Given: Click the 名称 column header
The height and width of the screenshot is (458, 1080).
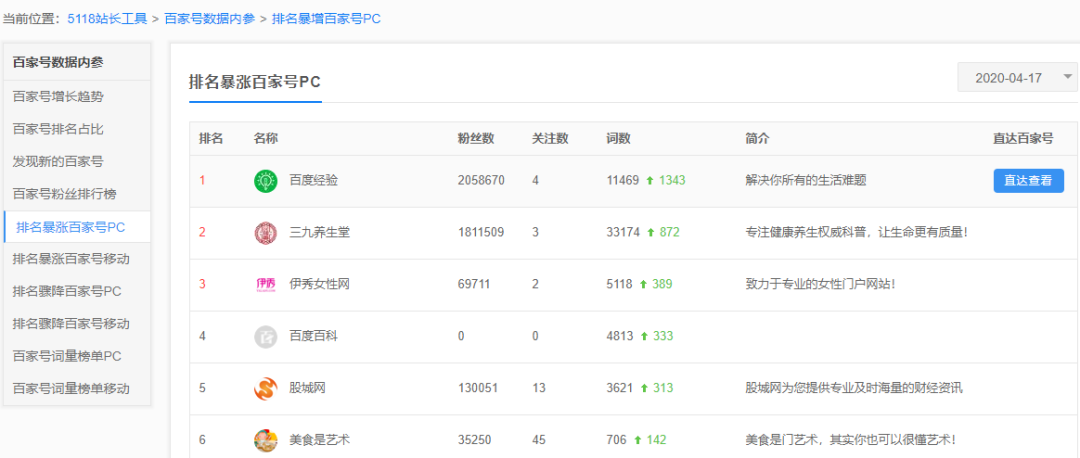Looking at the screenshot, I should 266,138.
